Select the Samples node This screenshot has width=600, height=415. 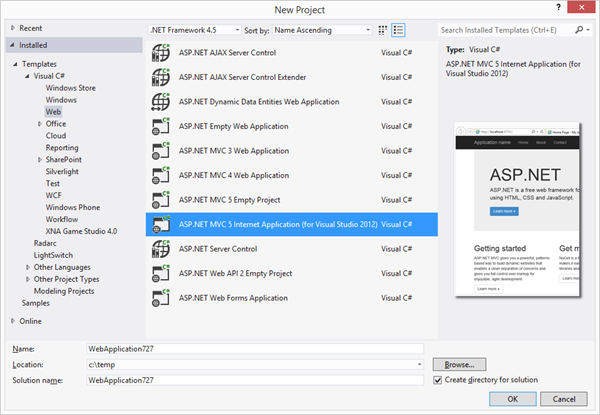click(x=36, y=303)
